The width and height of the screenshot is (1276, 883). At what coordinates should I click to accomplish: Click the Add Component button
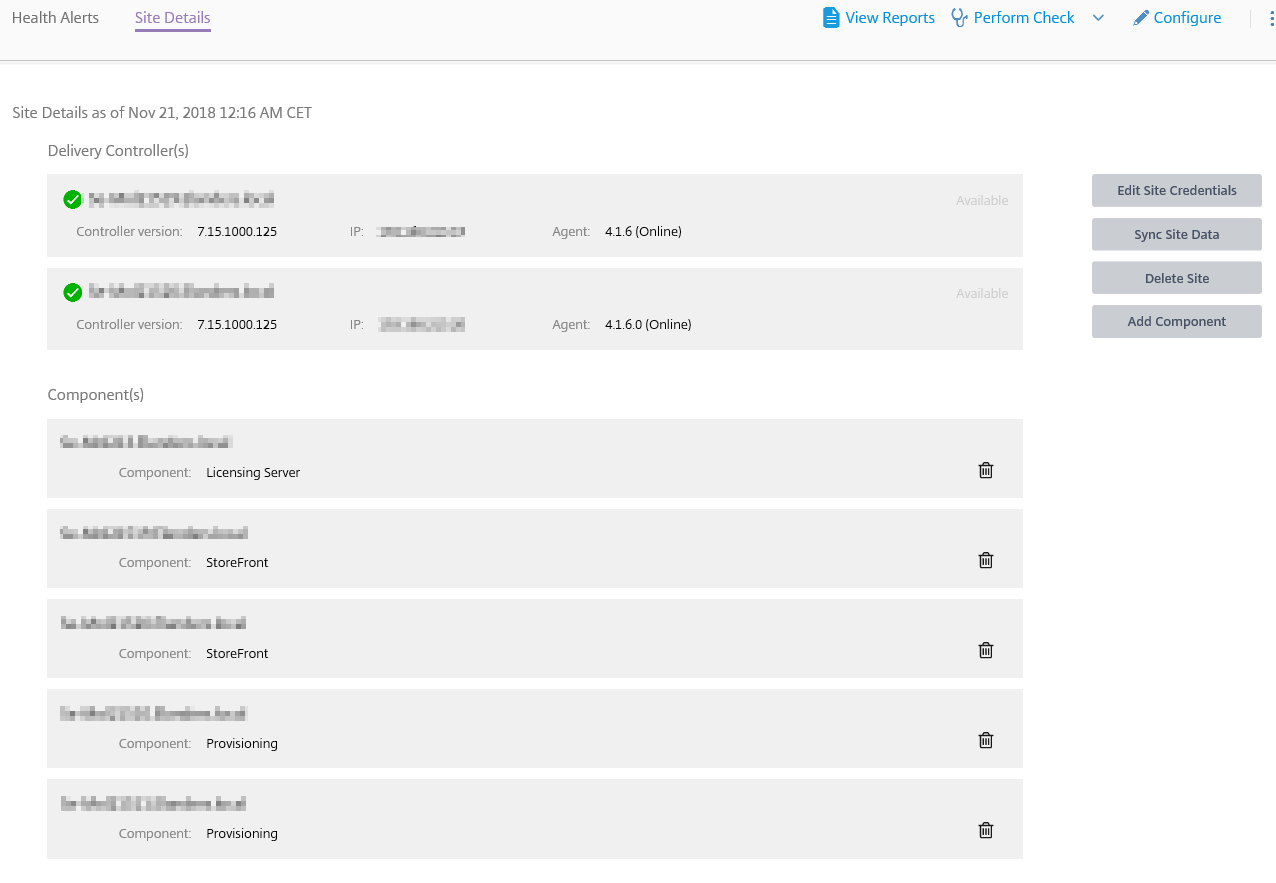1176,322
